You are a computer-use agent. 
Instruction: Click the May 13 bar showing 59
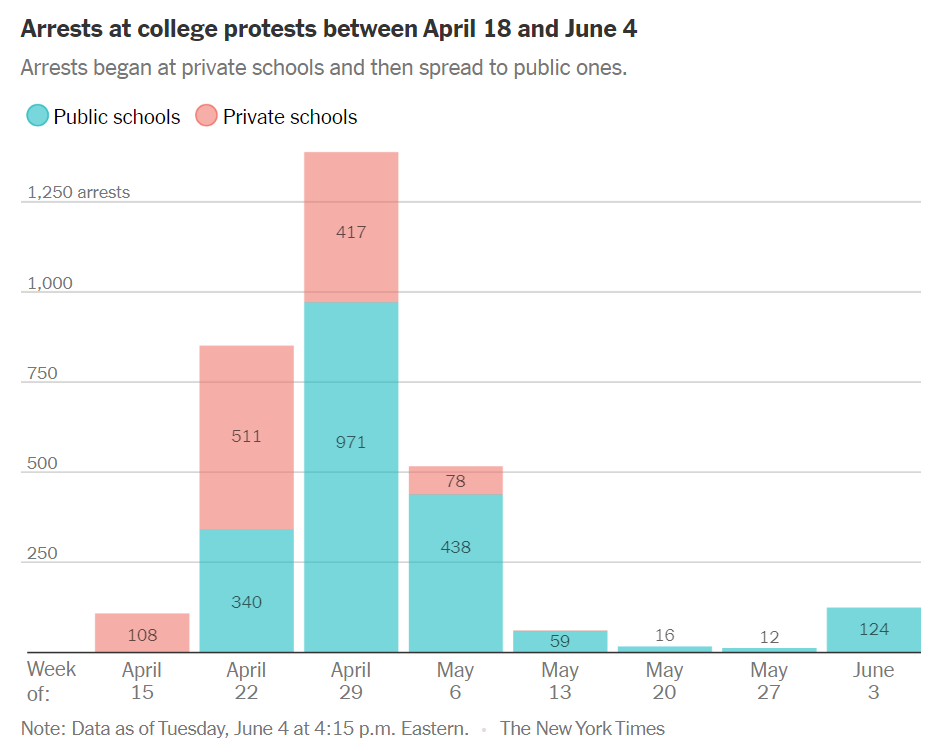[560, 641]
